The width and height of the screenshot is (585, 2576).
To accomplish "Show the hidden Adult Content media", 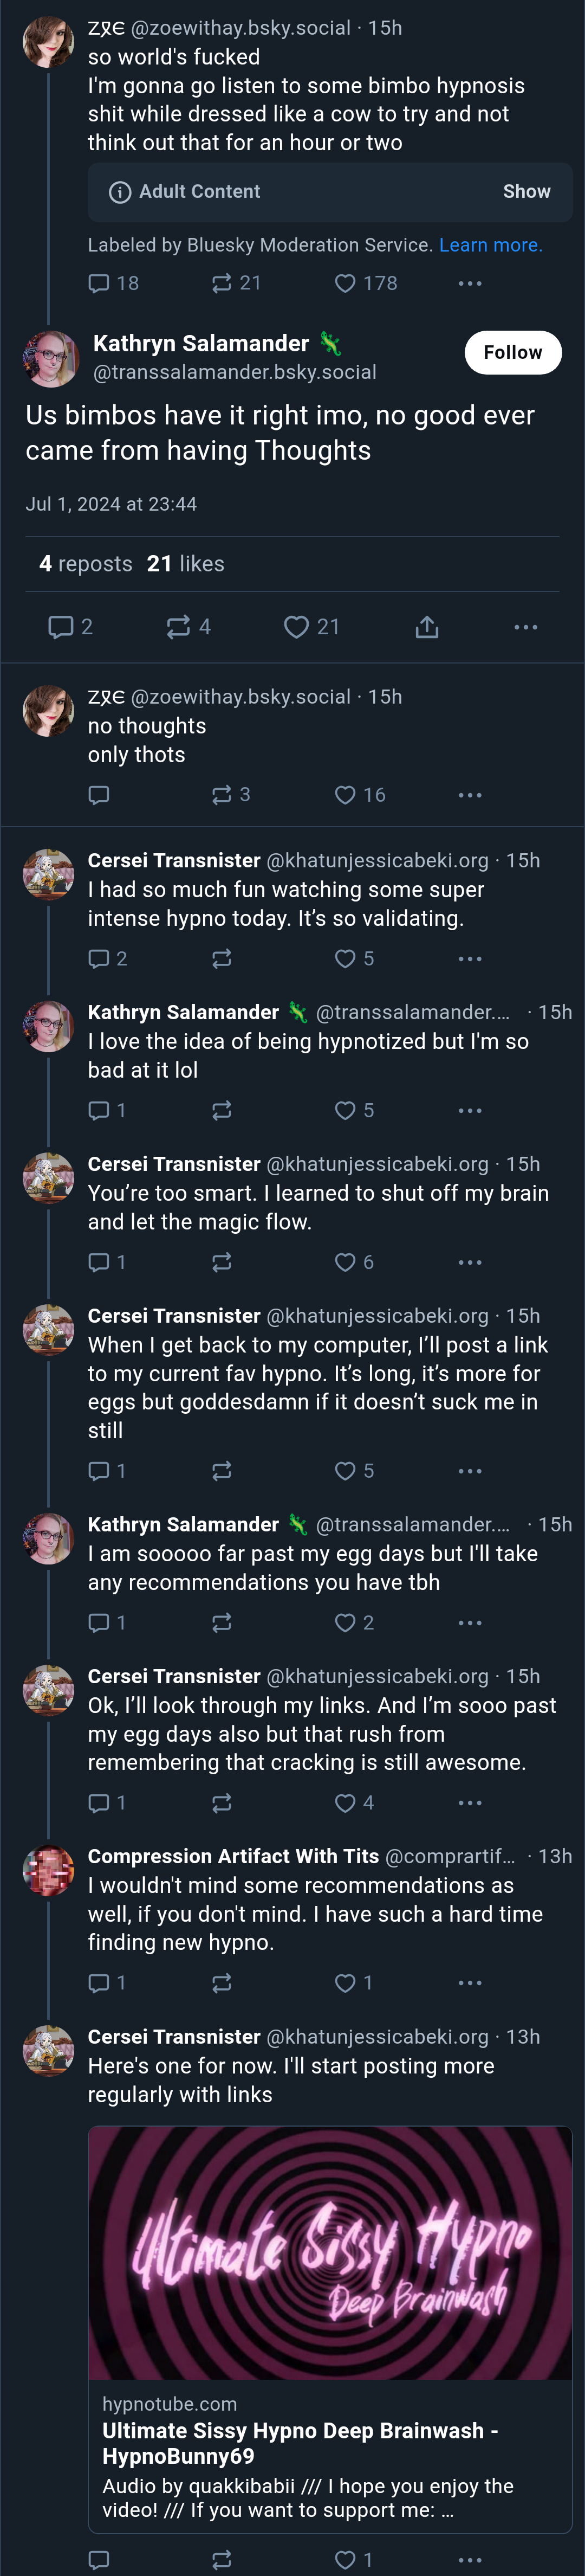I will [526, 191].
